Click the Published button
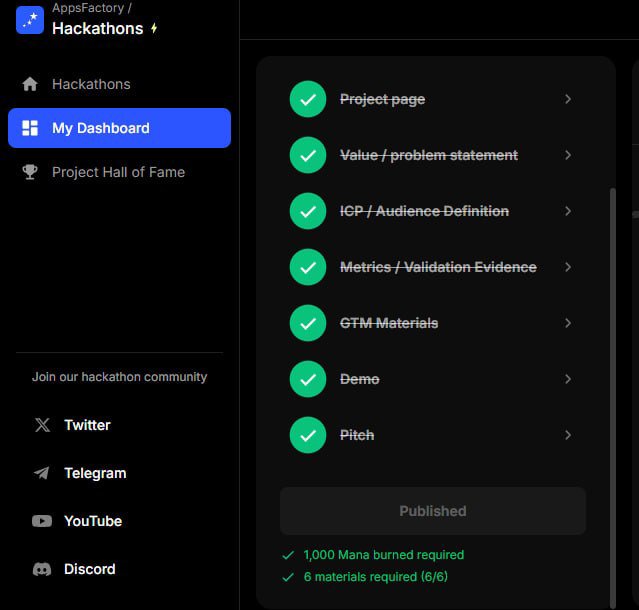The image size is (639, 610). coord(433,511)
